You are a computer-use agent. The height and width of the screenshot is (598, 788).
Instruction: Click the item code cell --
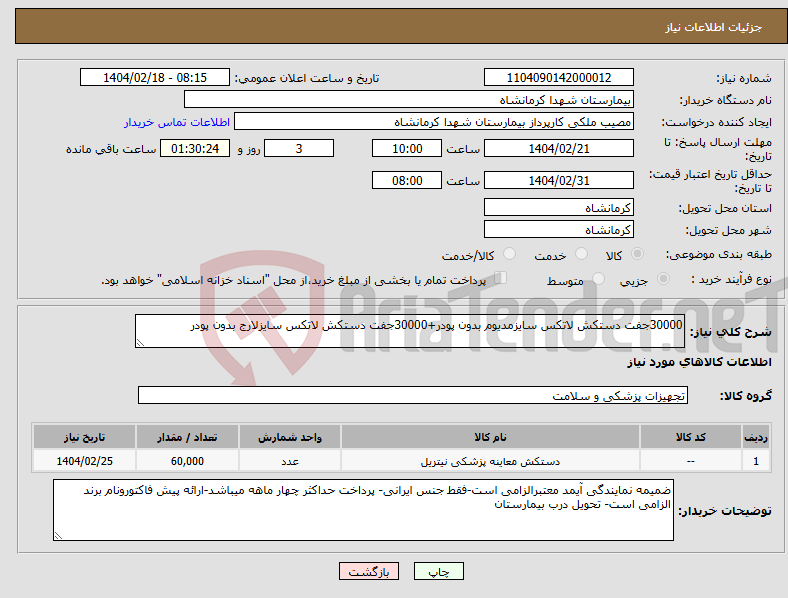click(691, 461)
